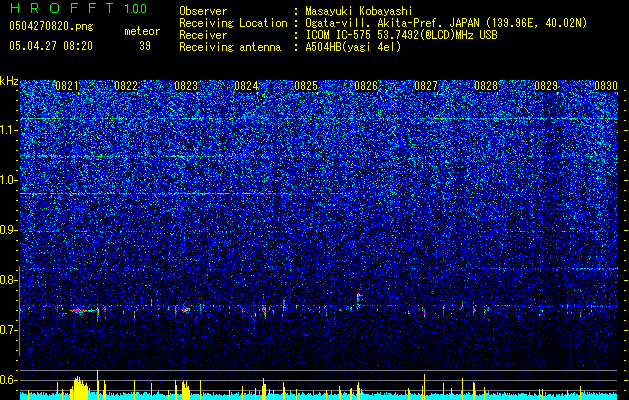This screenshot has height=400, width=629.
Task: Click the long red meteor echo after 0821
Action: 83,311
